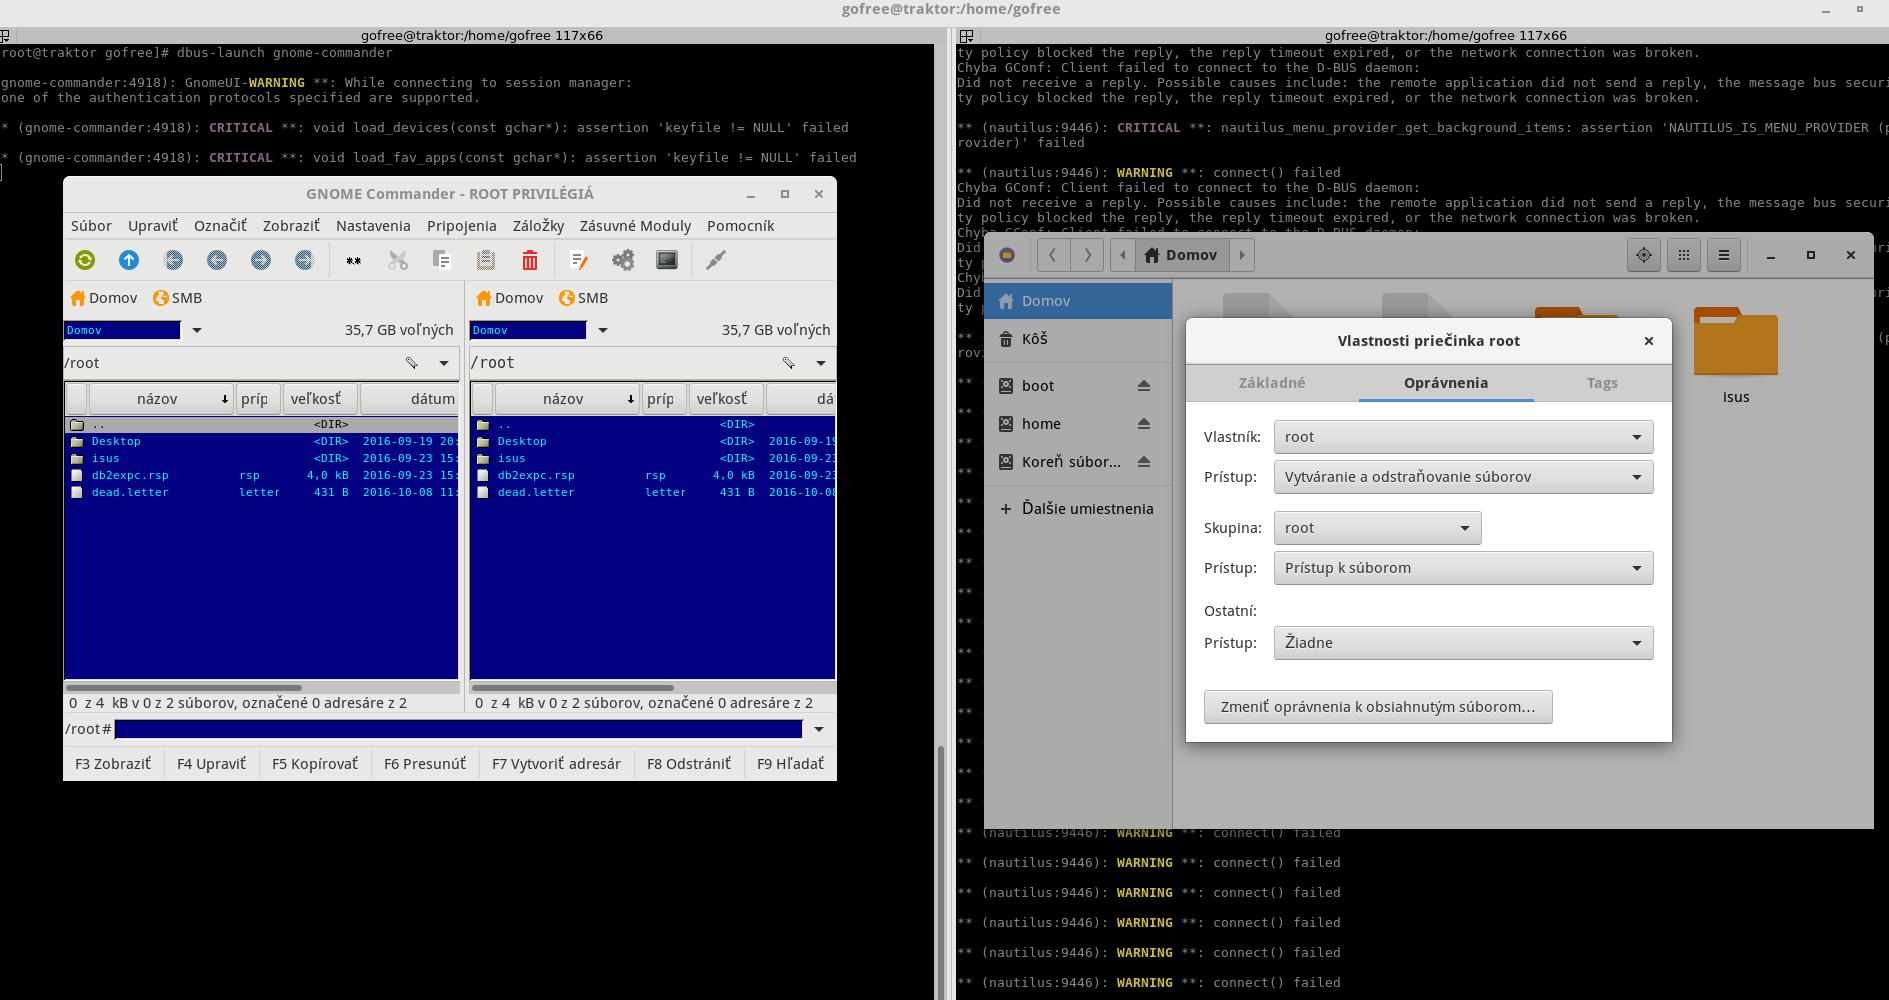1889x1000 pixels.
Task: Go up one directory with blue arrow
Action: click(x=129, y=260)
